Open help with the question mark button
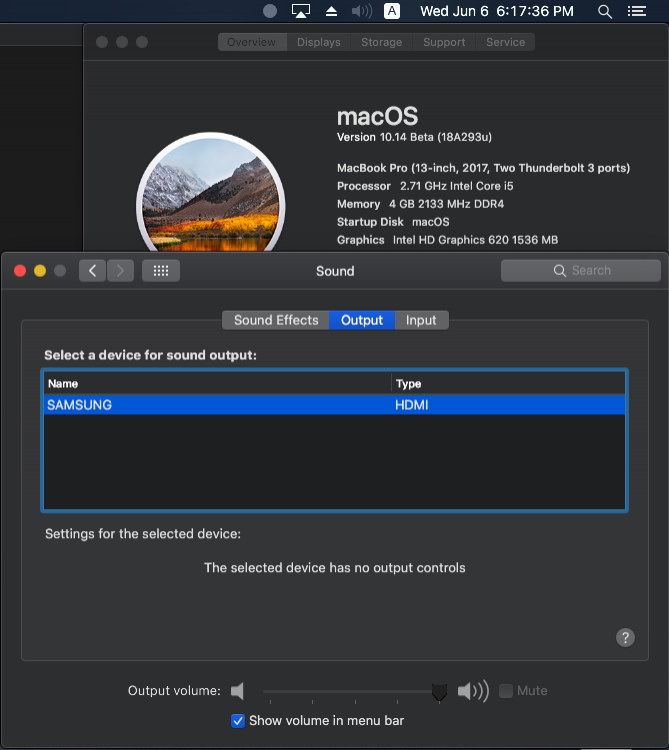Viewport: 669px width, 750px height. [x=625, y=638]
